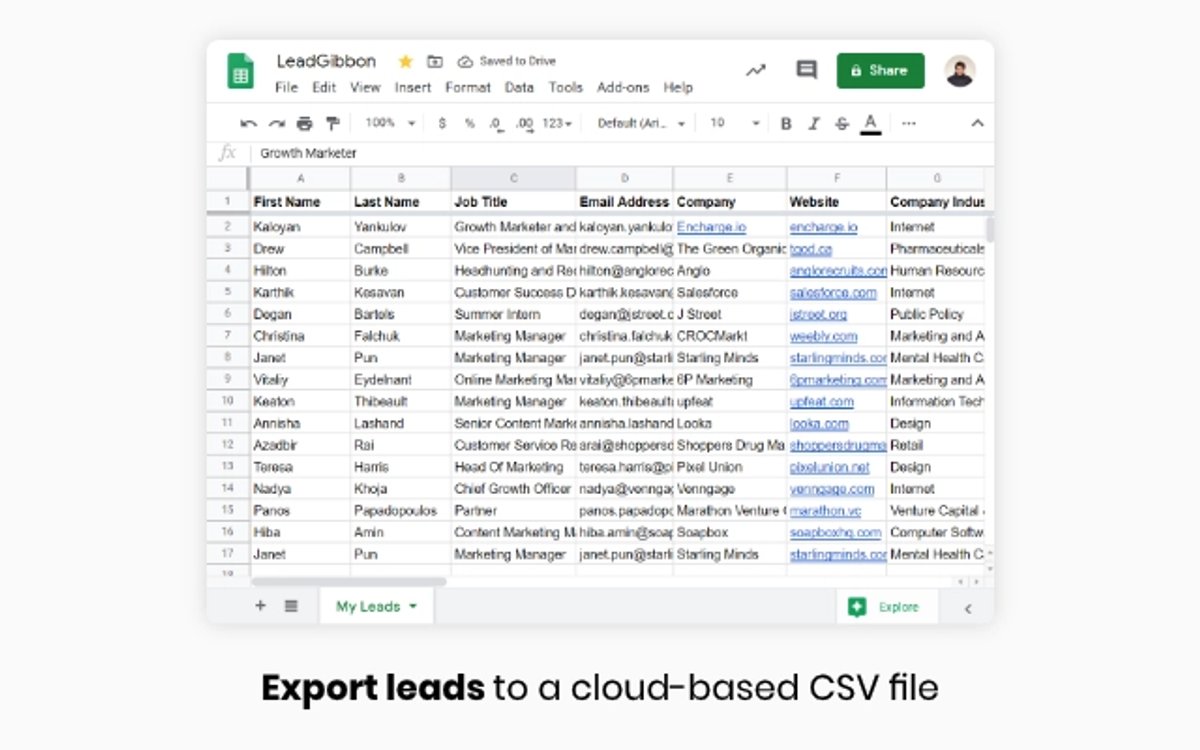This screenshot has width=1200, height=750.
Task: Open the looka.com website link
Action: click(819, 424)
